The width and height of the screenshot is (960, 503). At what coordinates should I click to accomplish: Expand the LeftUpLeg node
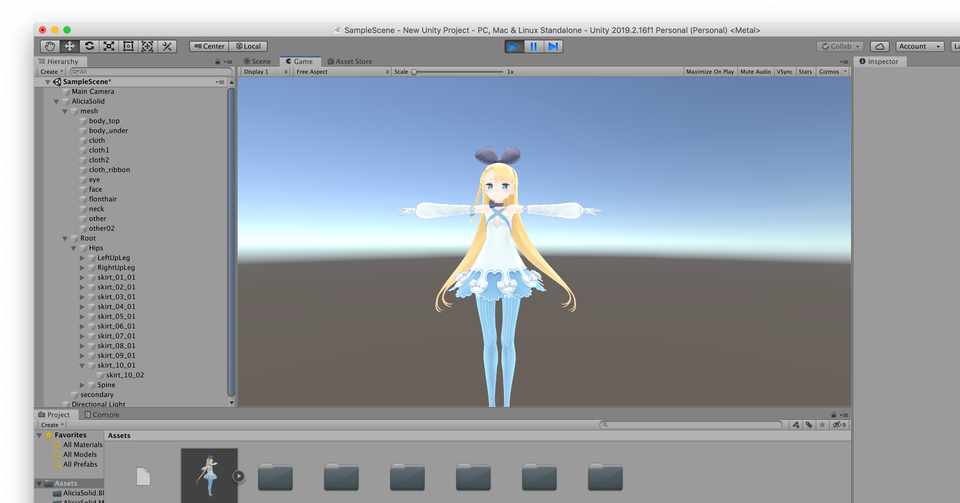coord(82,258)
